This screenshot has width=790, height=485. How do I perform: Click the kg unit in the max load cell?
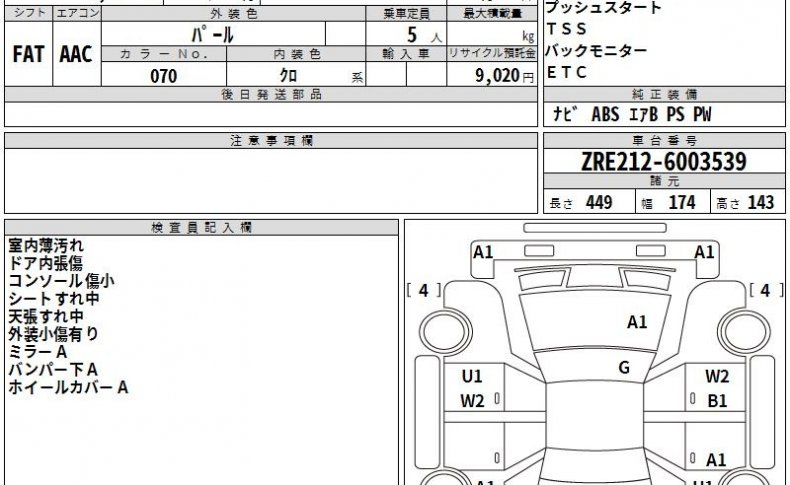(x=528, y=36)
